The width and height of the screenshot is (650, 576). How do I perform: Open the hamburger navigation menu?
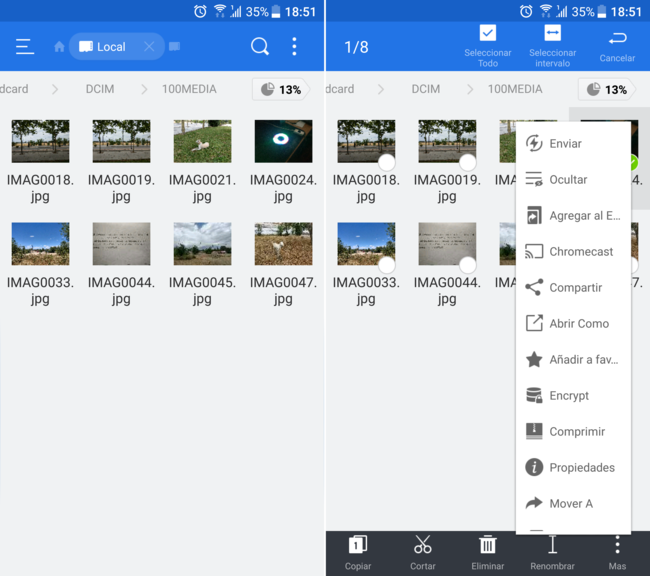[x=25, y=47]
